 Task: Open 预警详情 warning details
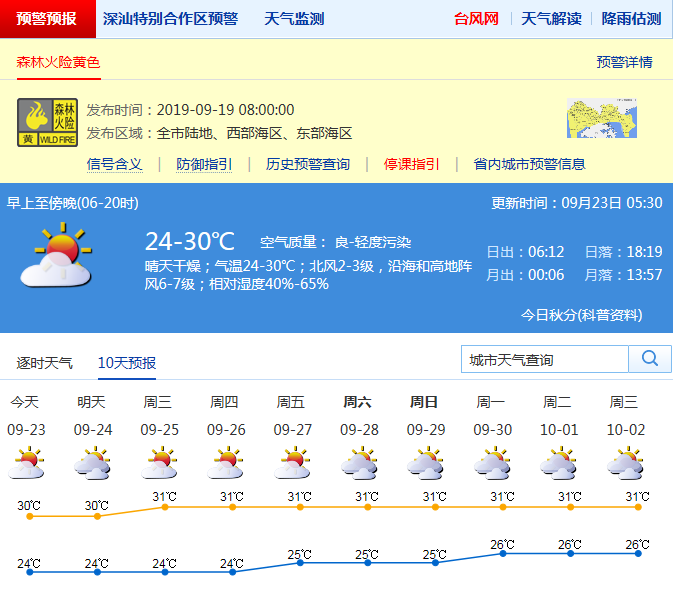[624, 62]
